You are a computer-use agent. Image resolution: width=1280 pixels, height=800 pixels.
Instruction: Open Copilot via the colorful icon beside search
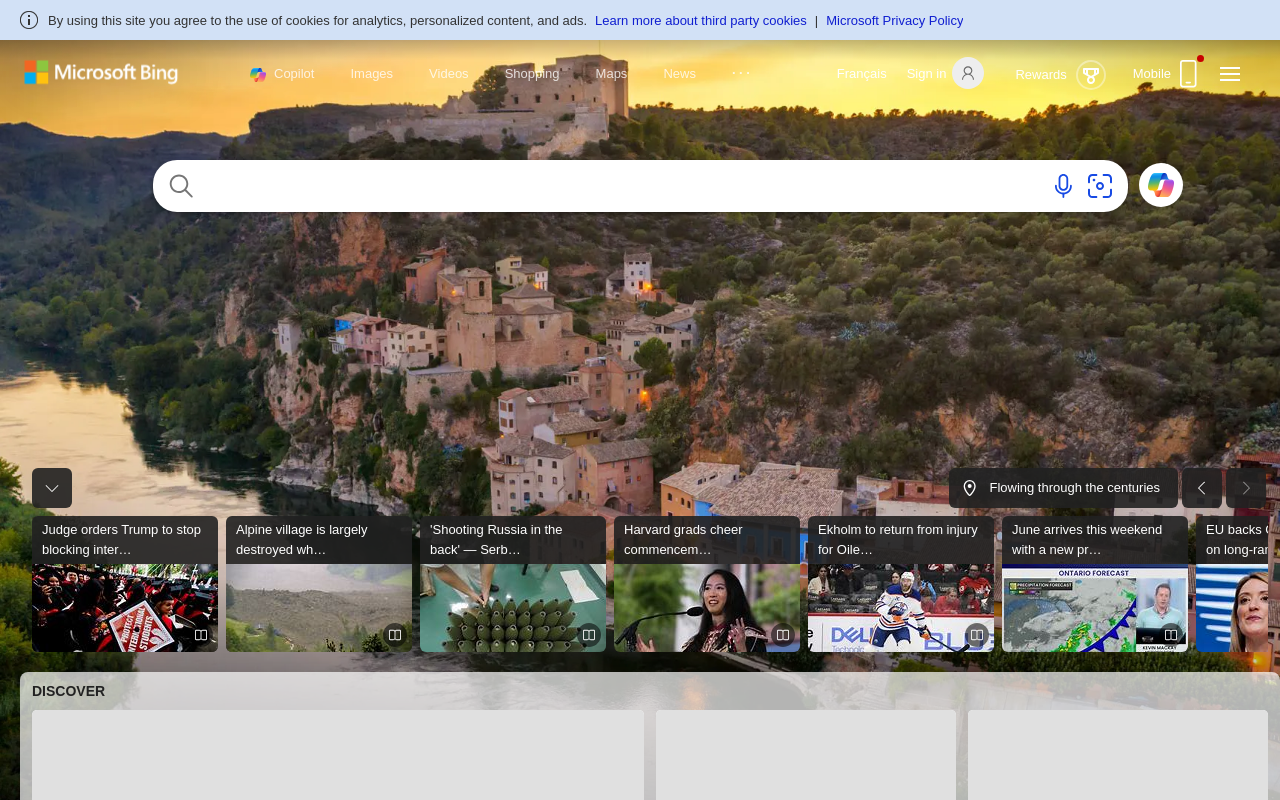1160,185
